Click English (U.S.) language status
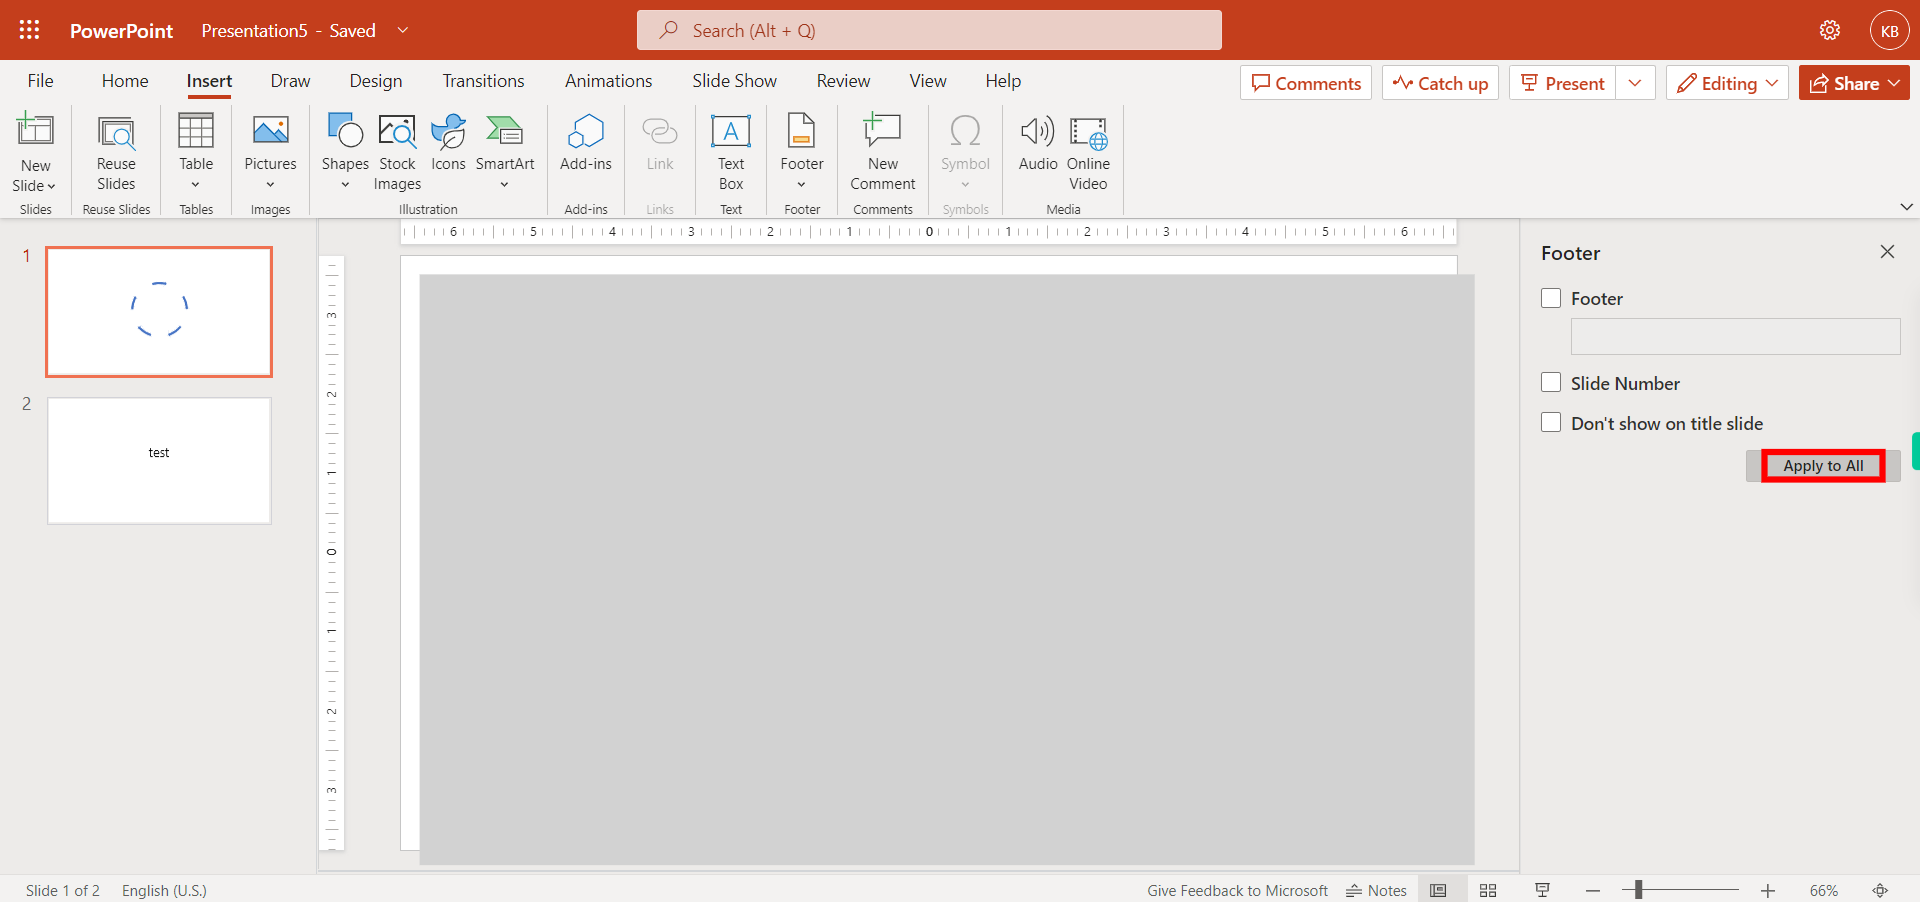This screenshot has height=902, width=1920. coord(164,890)
